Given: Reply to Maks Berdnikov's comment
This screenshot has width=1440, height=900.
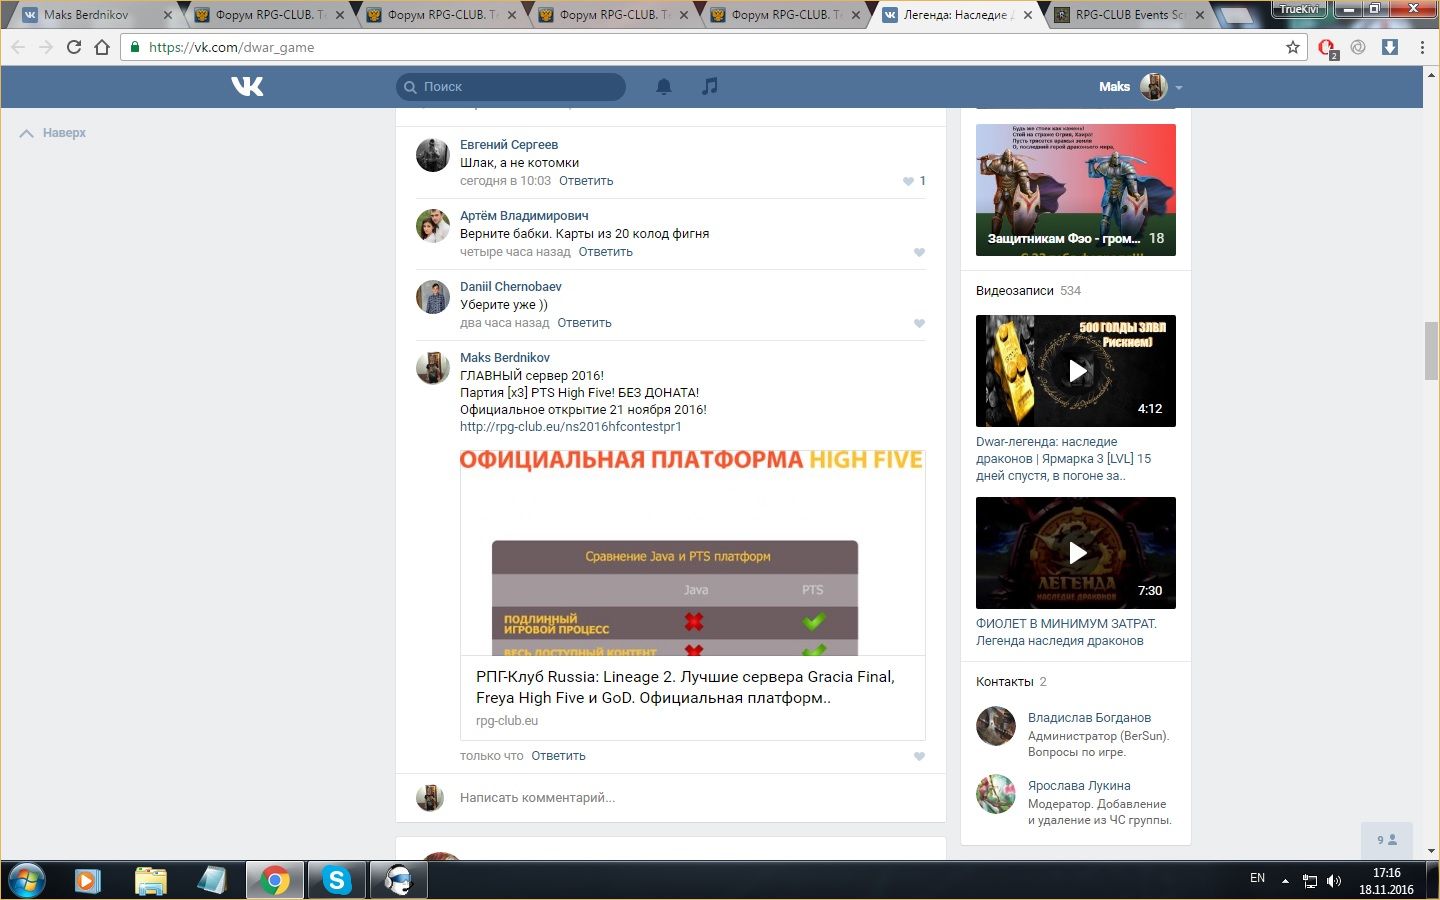Looking at the screenshot, I should [x=558, y=756].
